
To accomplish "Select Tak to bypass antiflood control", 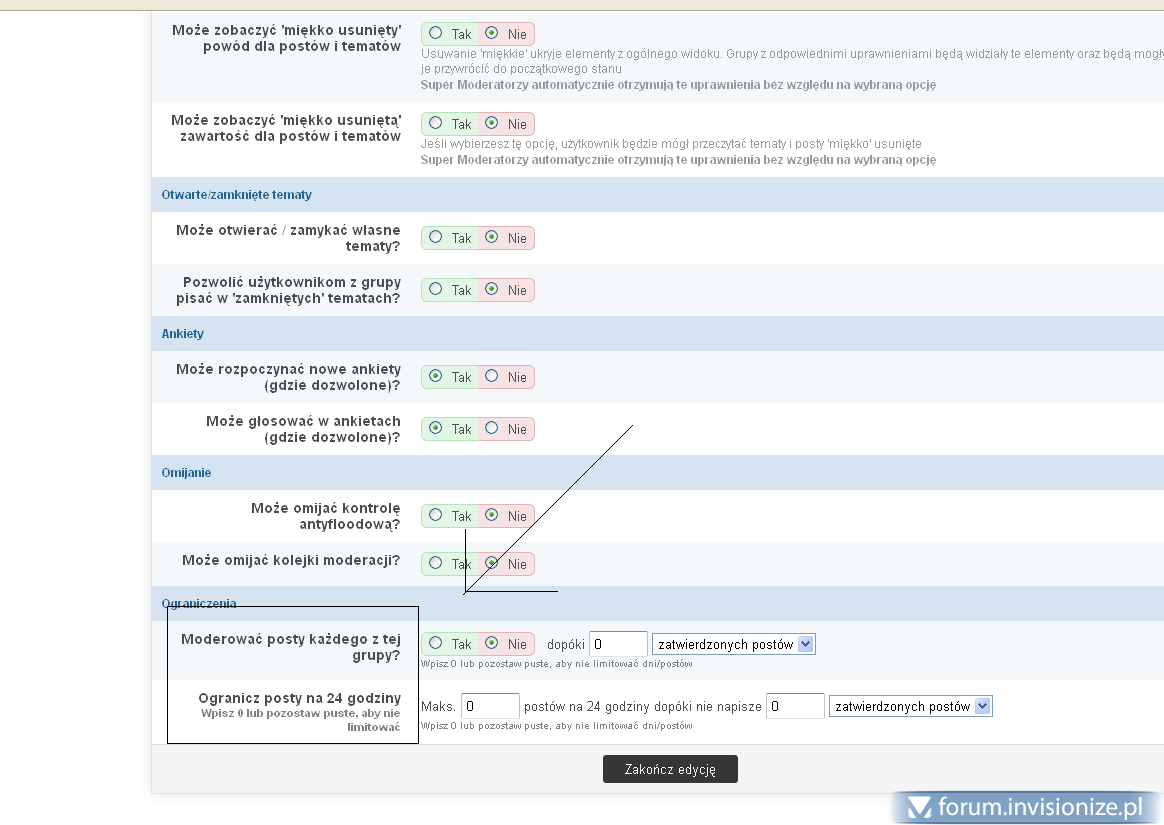I will tap(436, 515).
